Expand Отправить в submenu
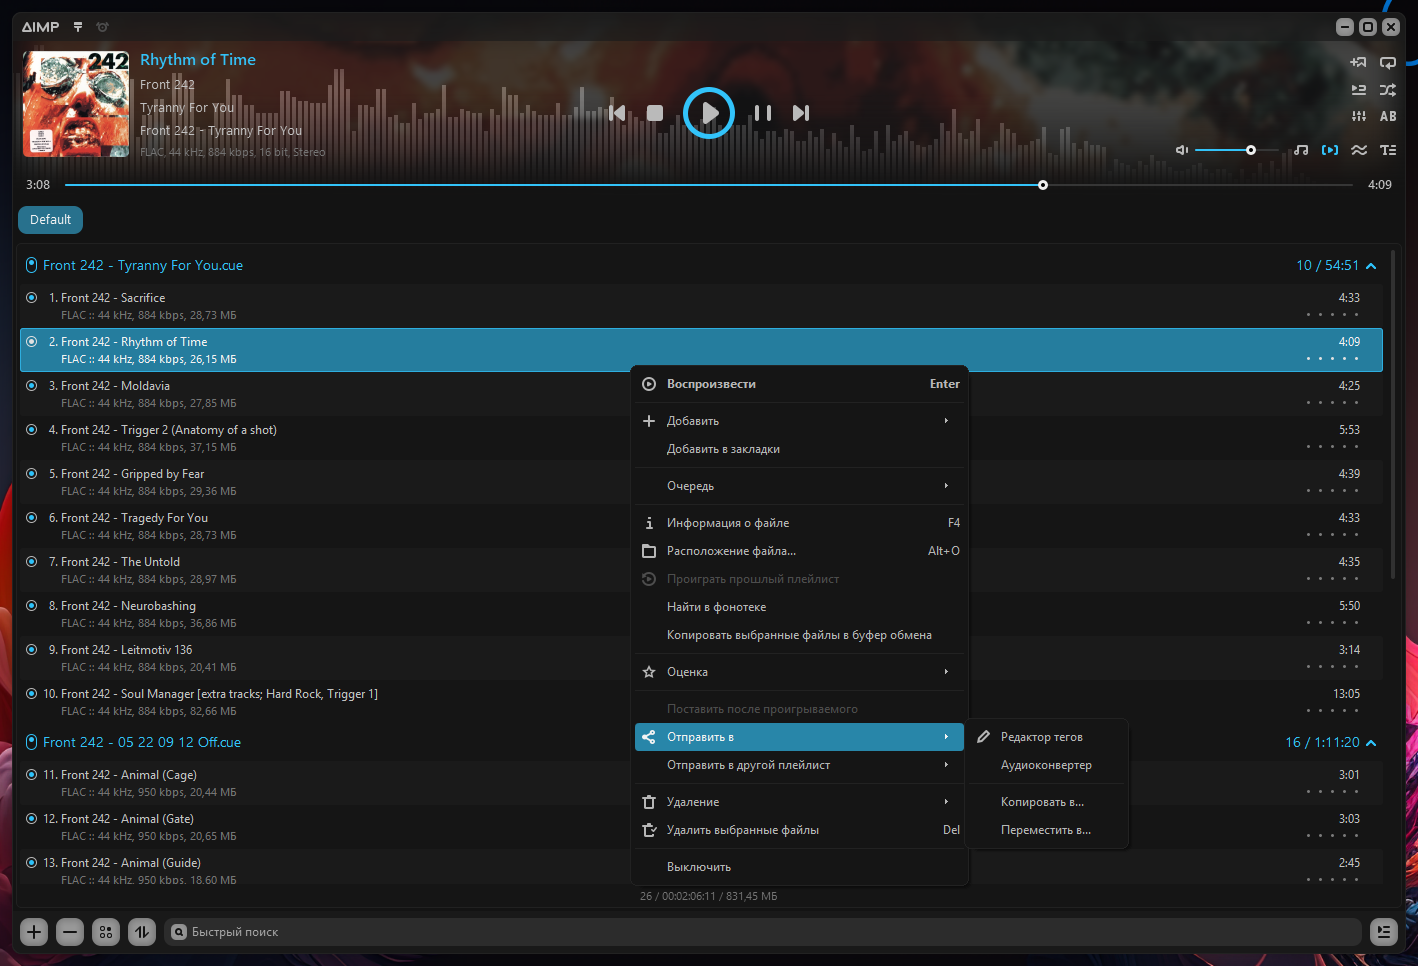This screenshot has width=1418, height=966. pyautogui.click(x=800, y=737)
